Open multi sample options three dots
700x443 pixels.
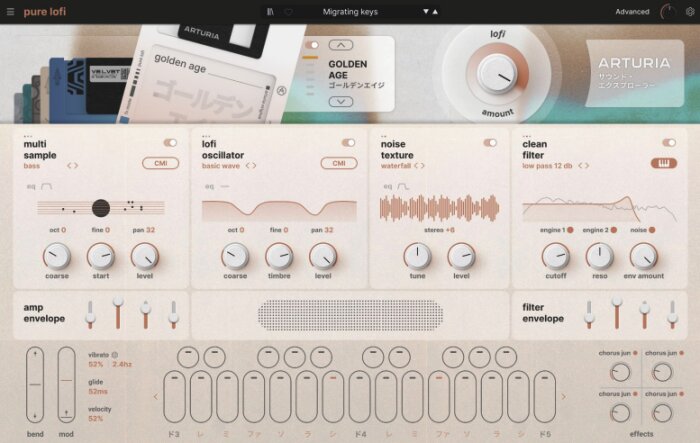click(x=28, y=136)
